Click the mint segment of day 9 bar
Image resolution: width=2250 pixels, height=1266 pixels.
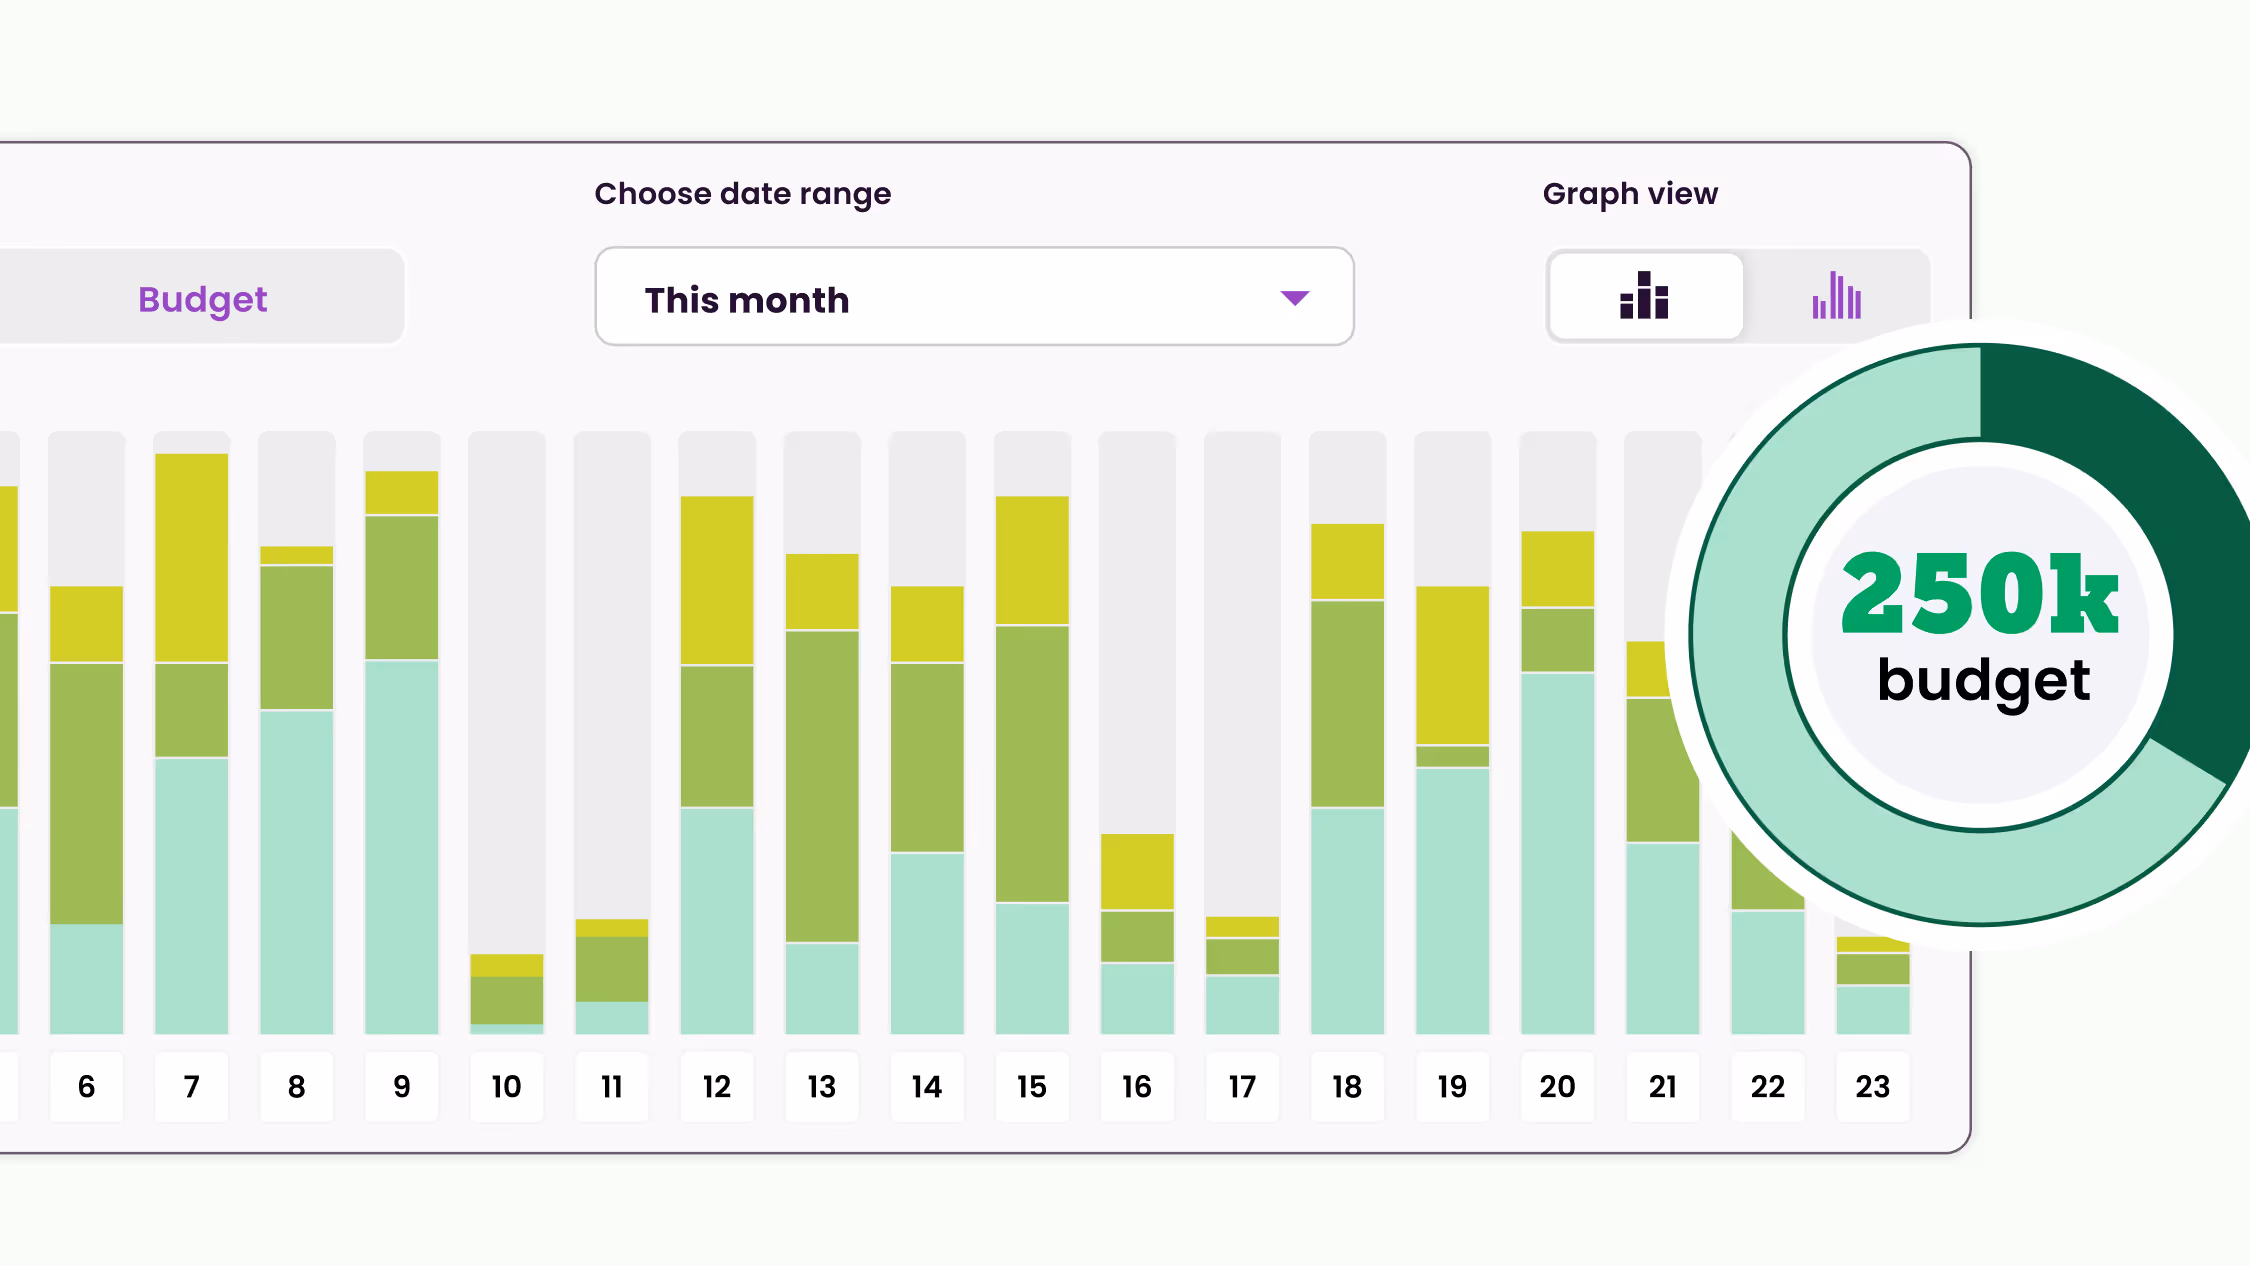point(401,845)
